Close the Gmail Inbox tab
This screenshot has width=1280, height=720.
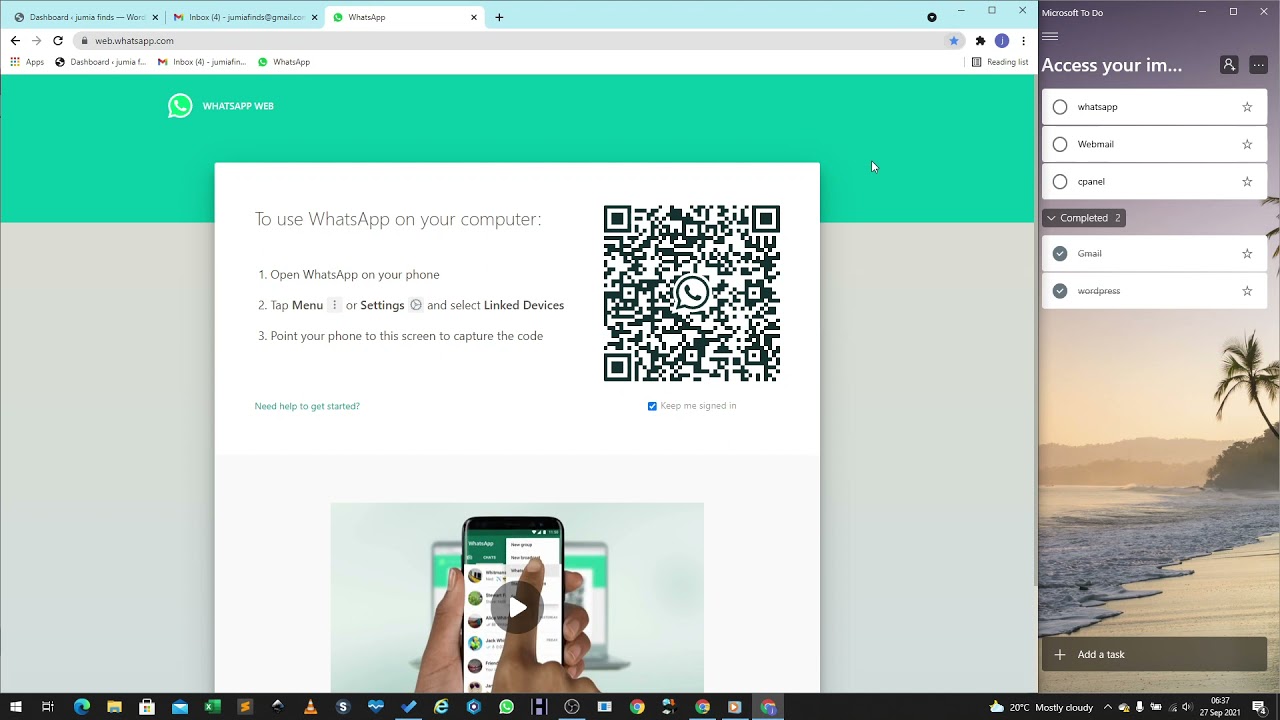tap(315, 17)
